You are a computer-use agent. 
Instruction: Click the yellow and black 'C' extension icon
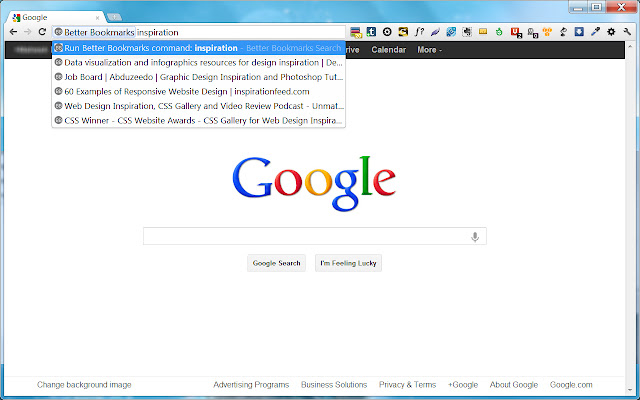pyautogui.click(x=403, y=31)
